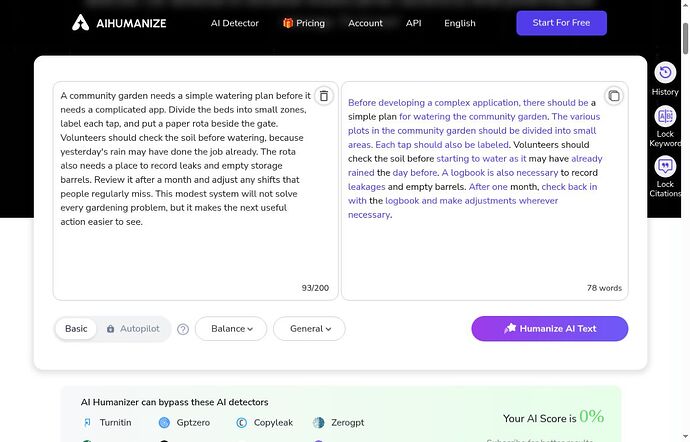
Task: Copy humanized output with copy icon
Action: [613, 96]
